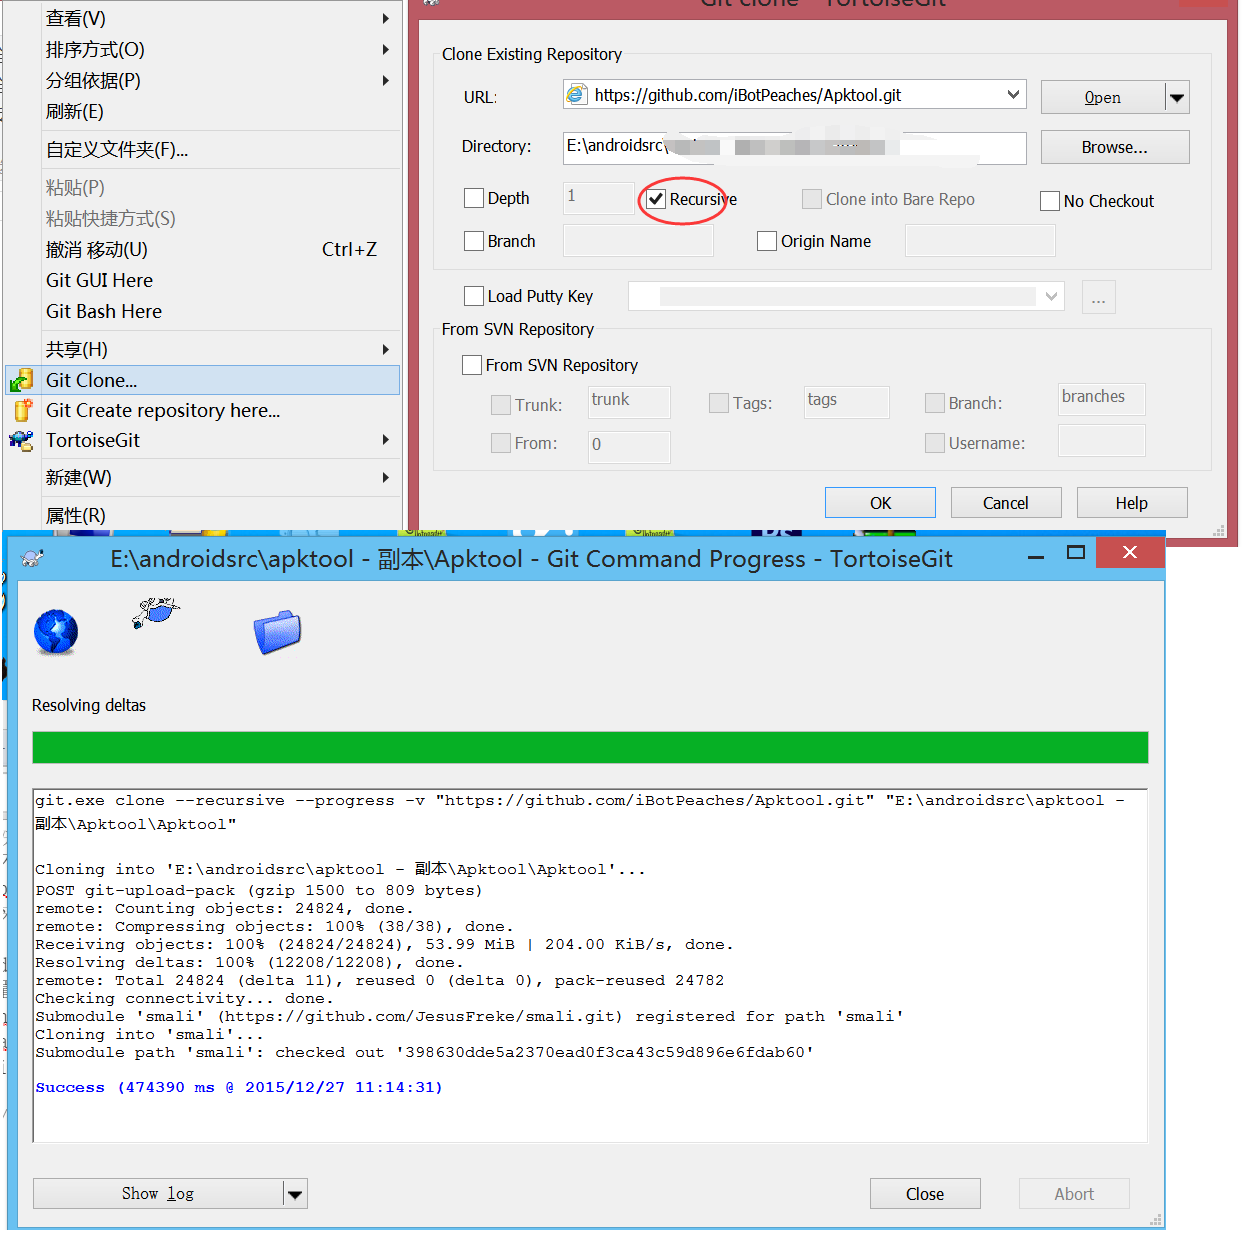Click the putty key browse ellipsis button
Viewport: 1244px width, 1234px height.
(x=1098, y=297)
